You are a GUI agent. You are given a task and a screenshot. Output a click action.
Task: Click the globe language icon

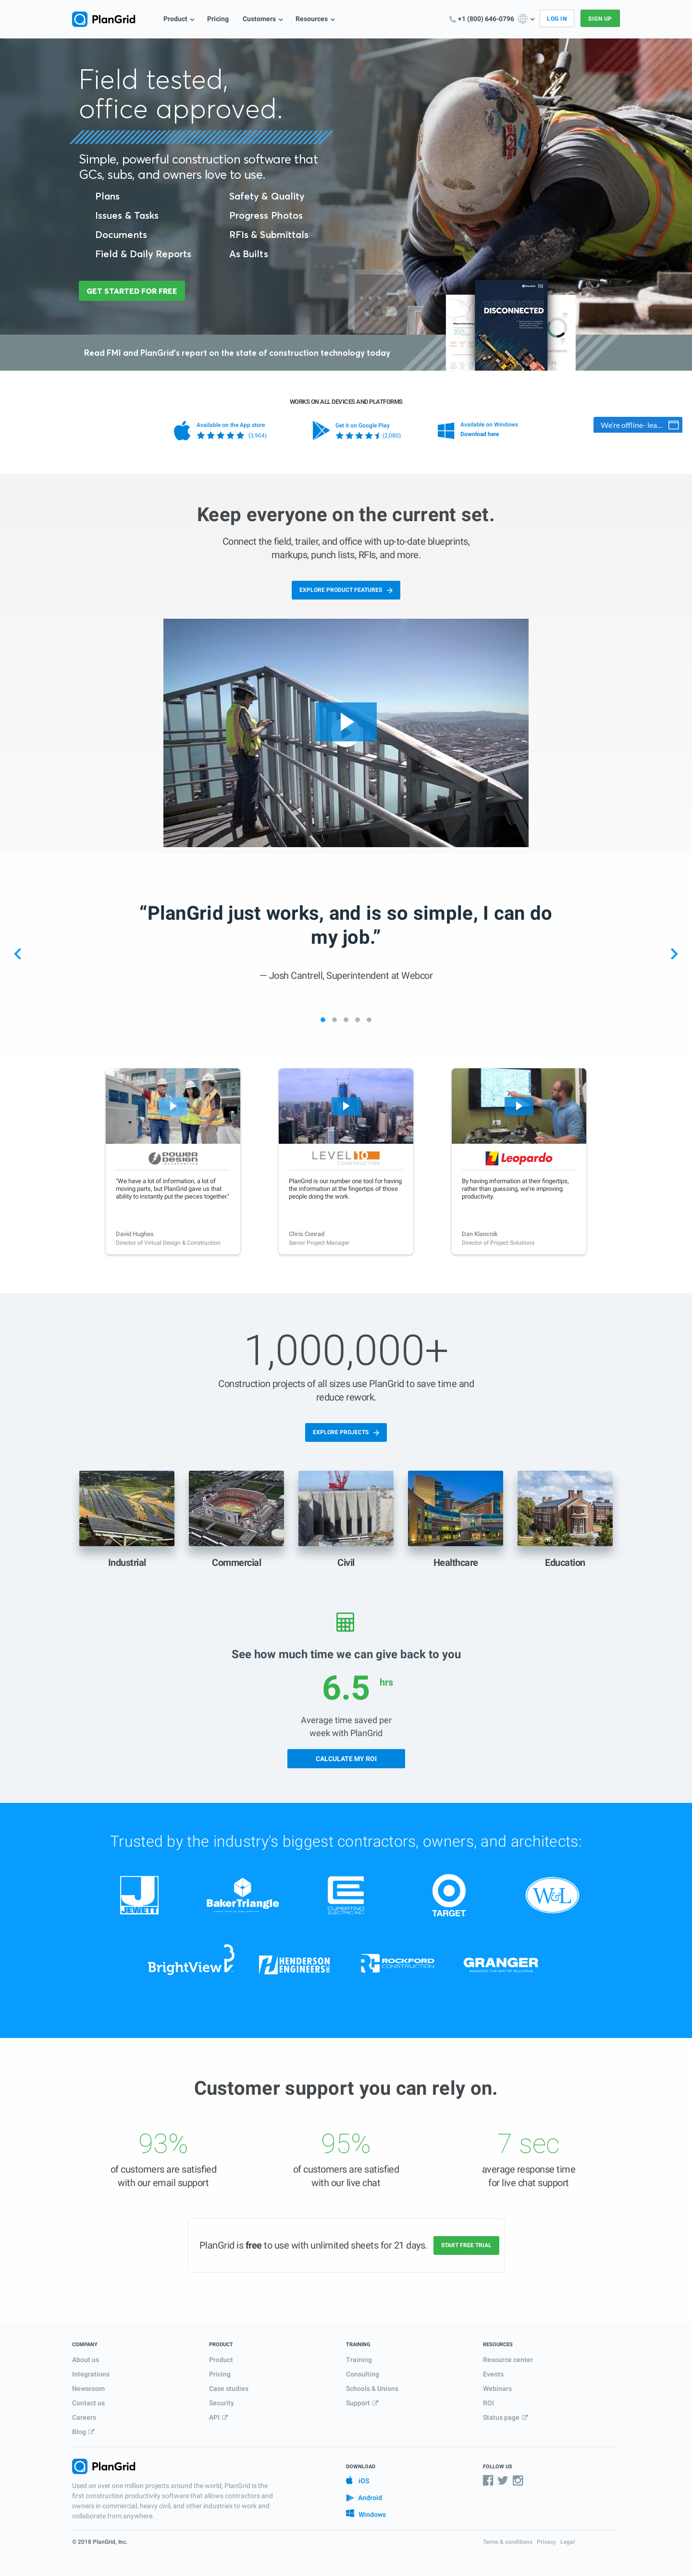click(x=522, y=19)
